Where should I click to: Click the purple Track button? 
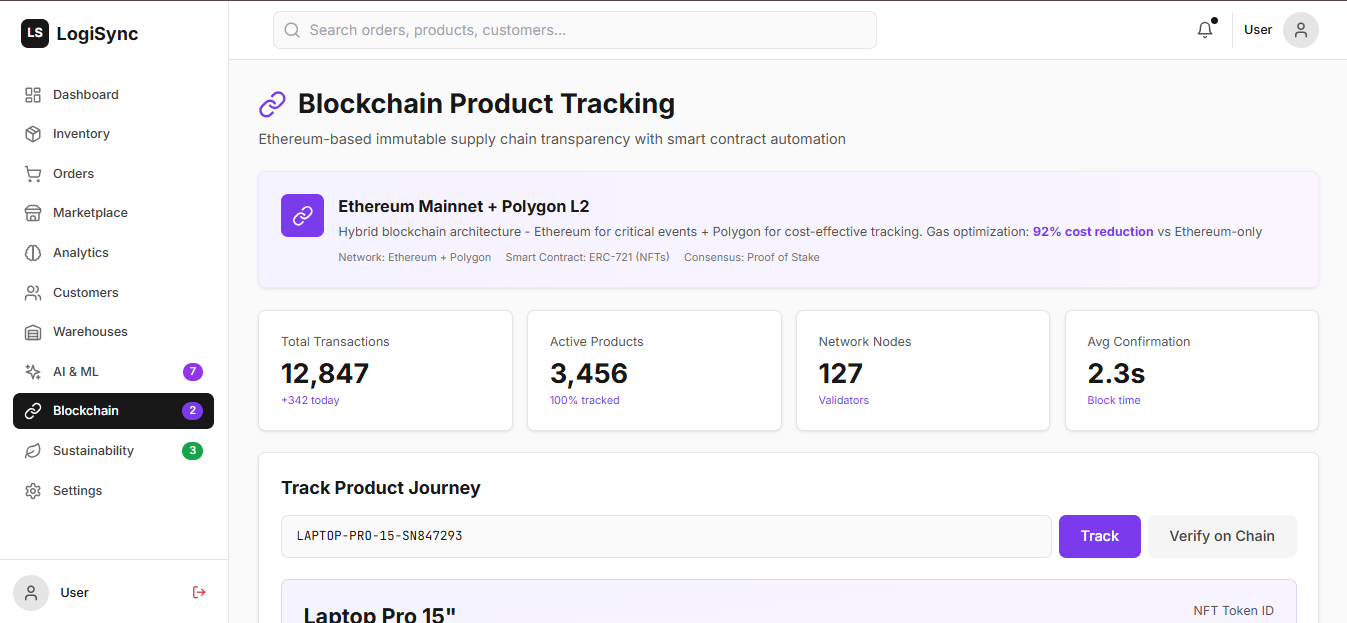coord(1100,536)
